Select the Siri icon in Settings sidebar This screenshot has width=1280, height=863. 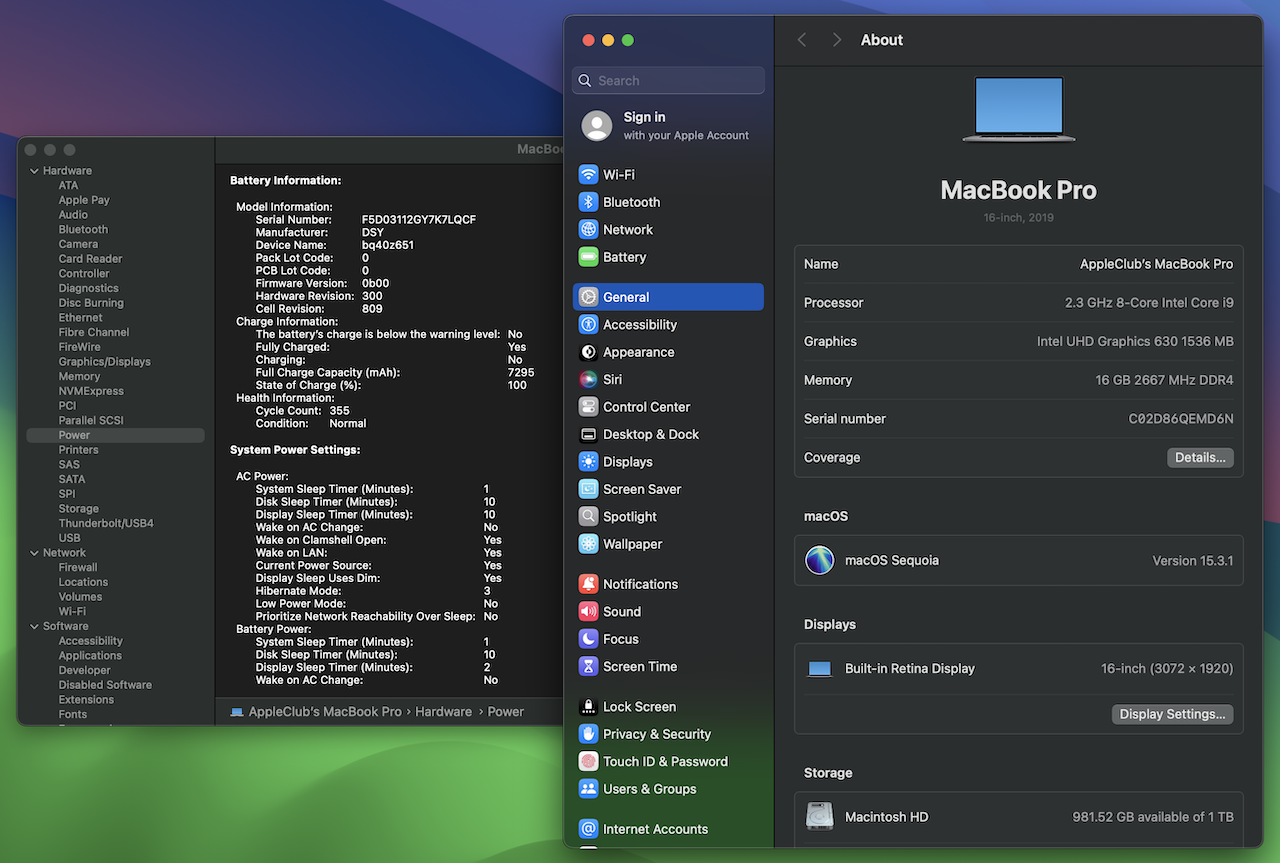(x=588, y=379)
